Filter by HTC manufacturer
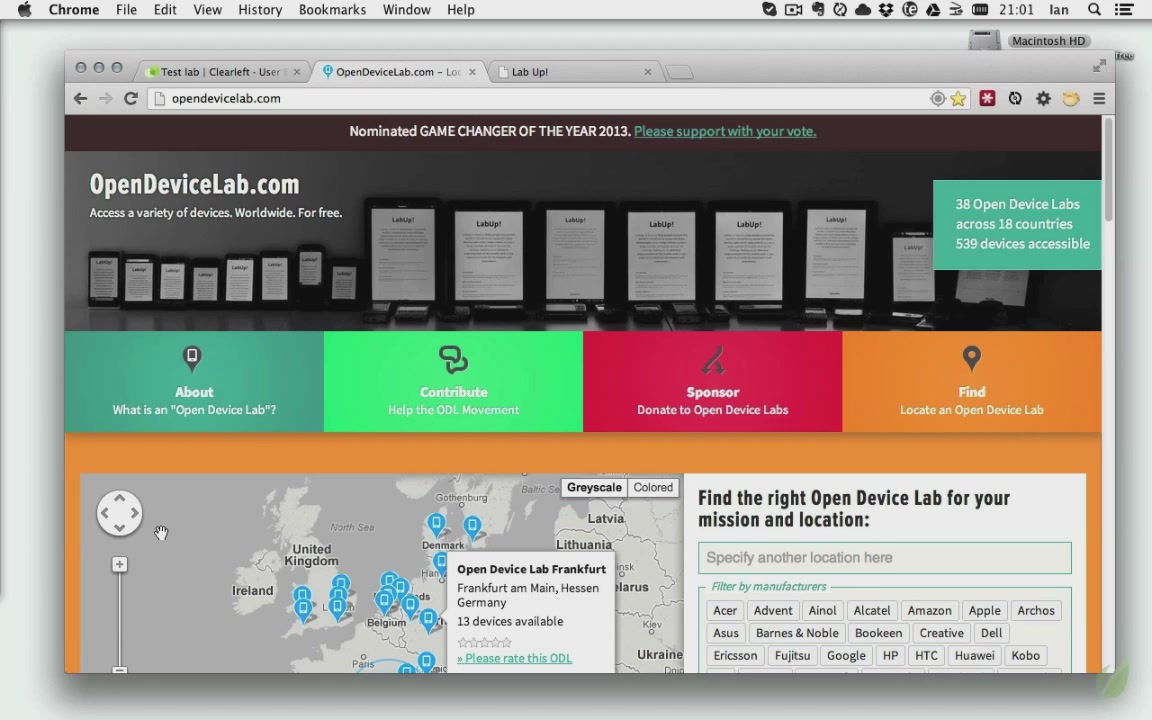Viewport: 1152px width, 720px height. pyautogui.click(x=926, y=655)
